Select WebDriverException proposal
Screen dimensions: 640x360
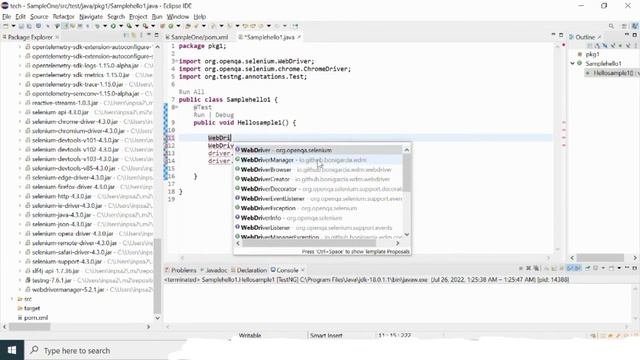coord(318,208)
